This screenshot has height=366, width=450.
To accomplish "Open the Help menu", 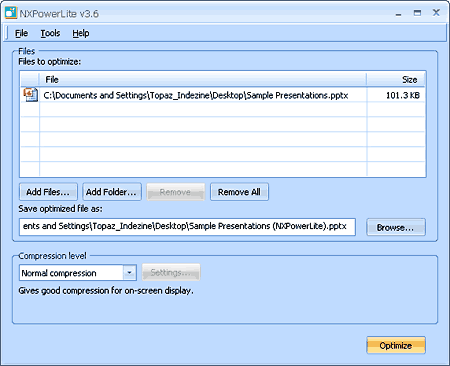I will point(81,33).
